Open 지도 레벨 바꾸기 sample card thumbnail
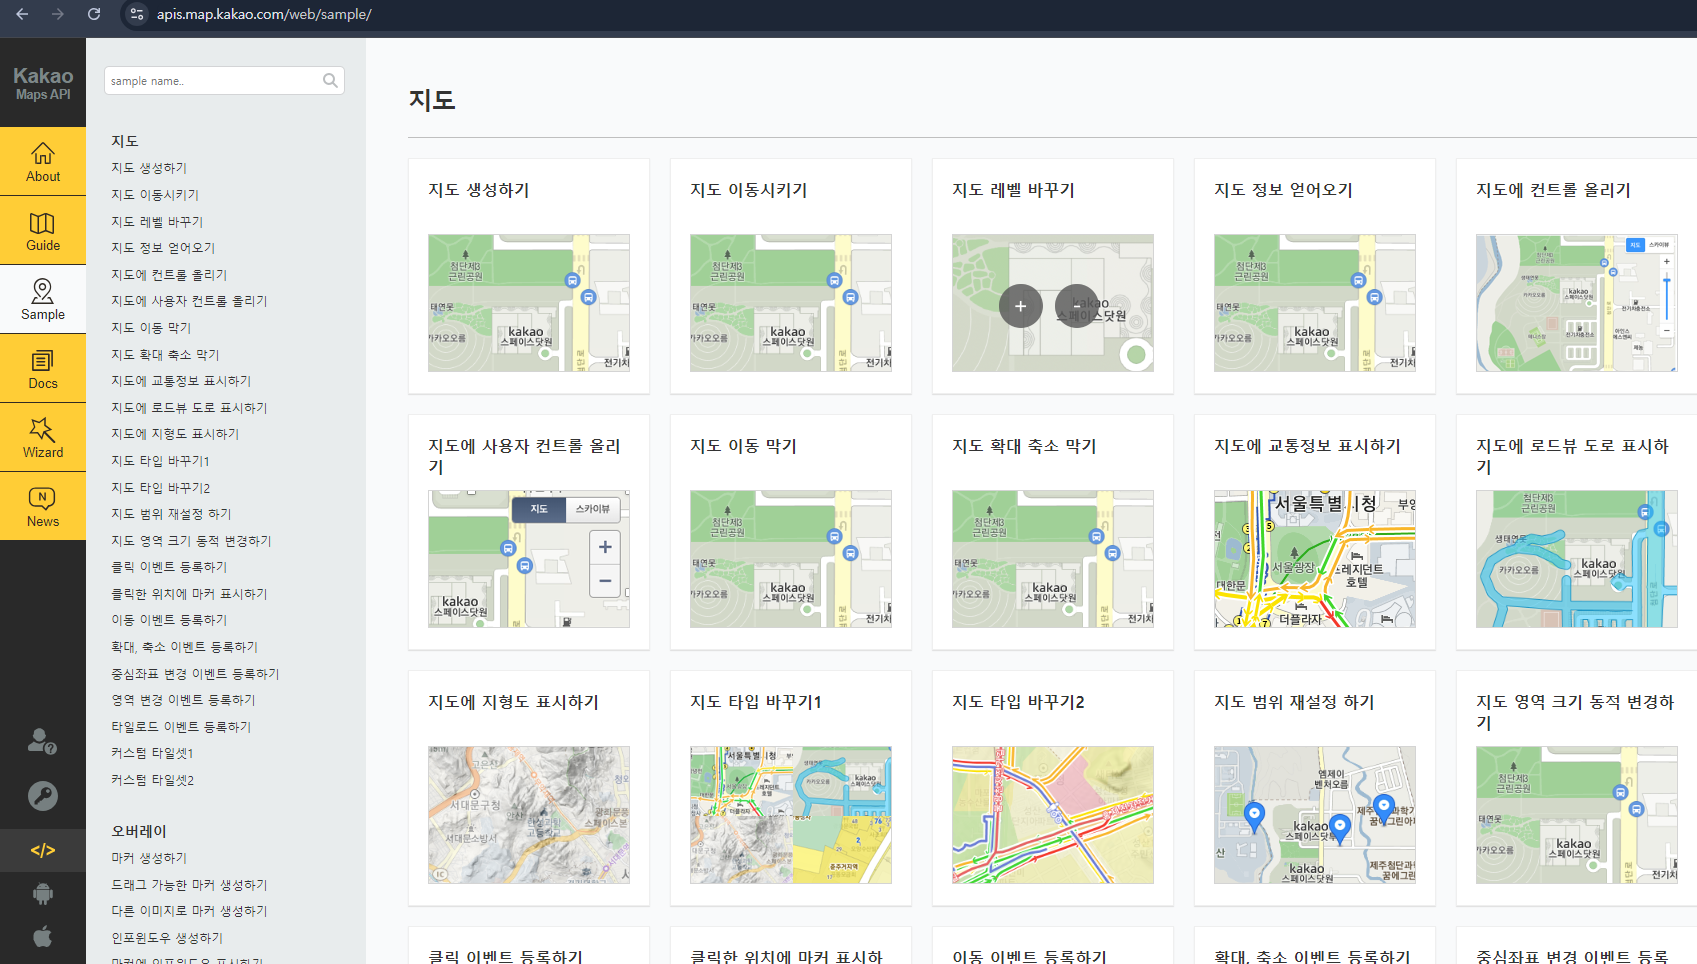The height and width of the screenshot is (964, 1697). click(1053, 303)
